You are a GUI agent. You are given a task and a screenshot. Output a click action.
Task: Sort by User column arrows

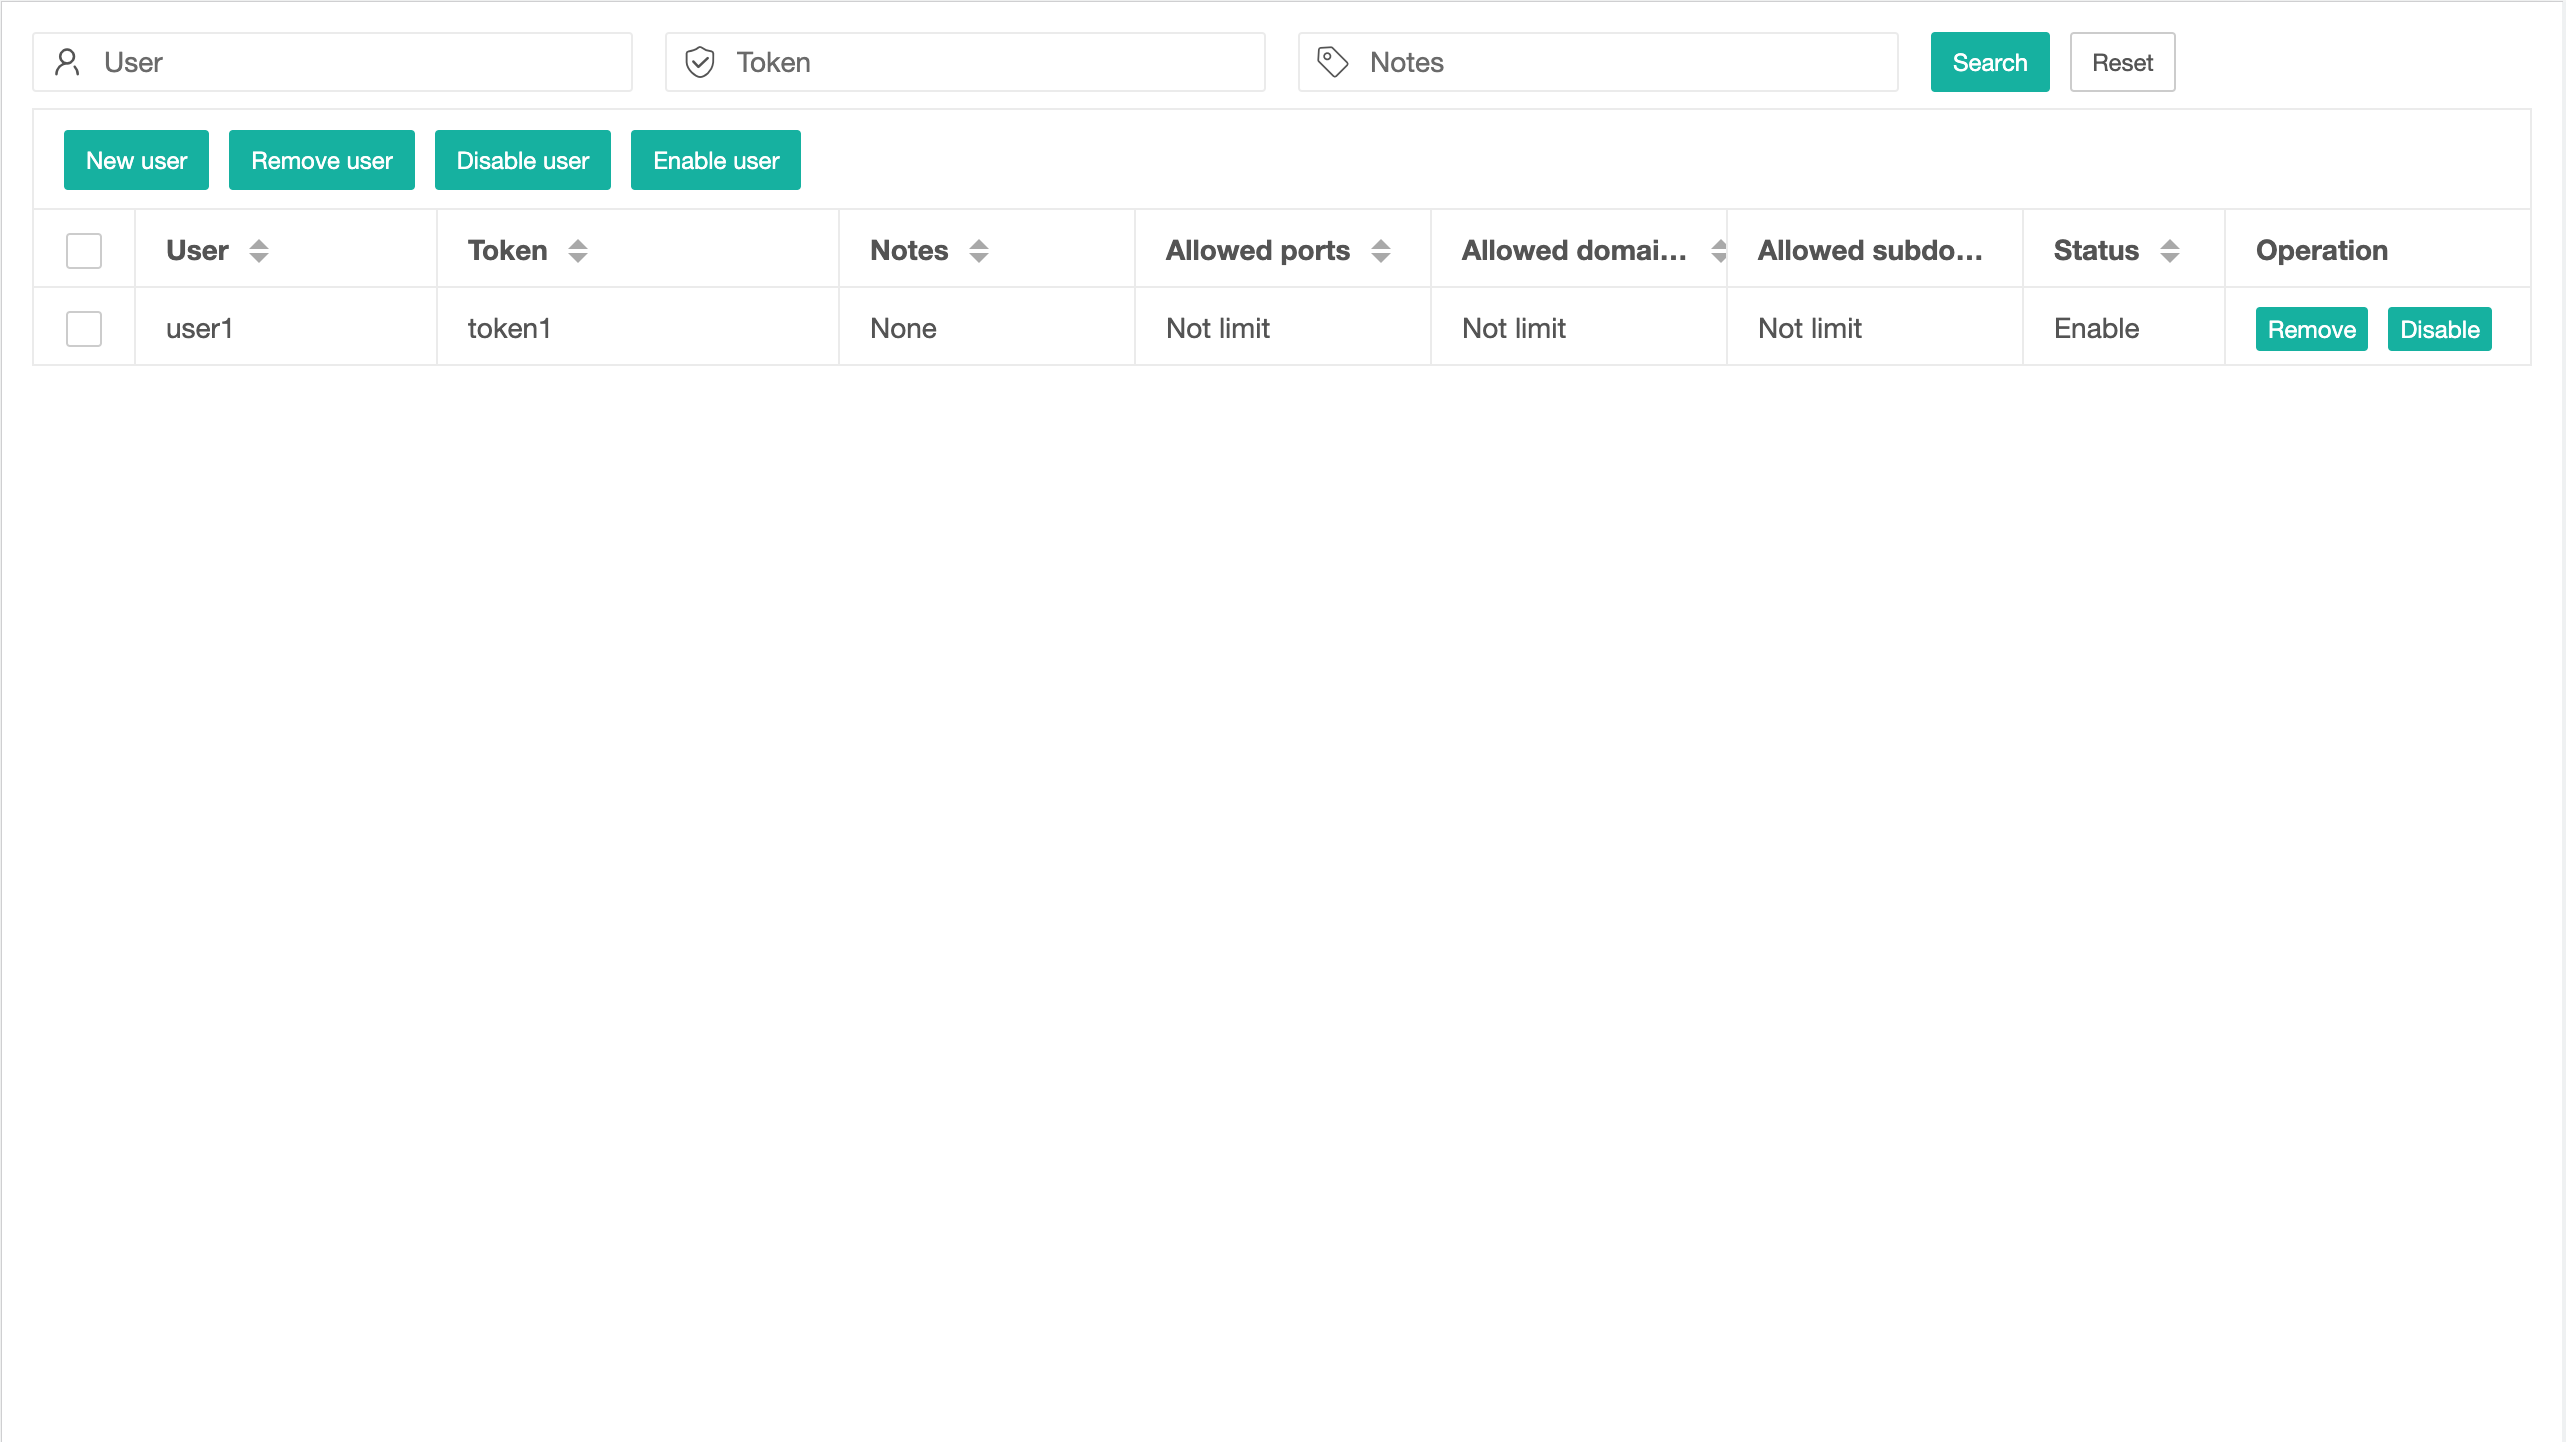click(x=259, y=251)
